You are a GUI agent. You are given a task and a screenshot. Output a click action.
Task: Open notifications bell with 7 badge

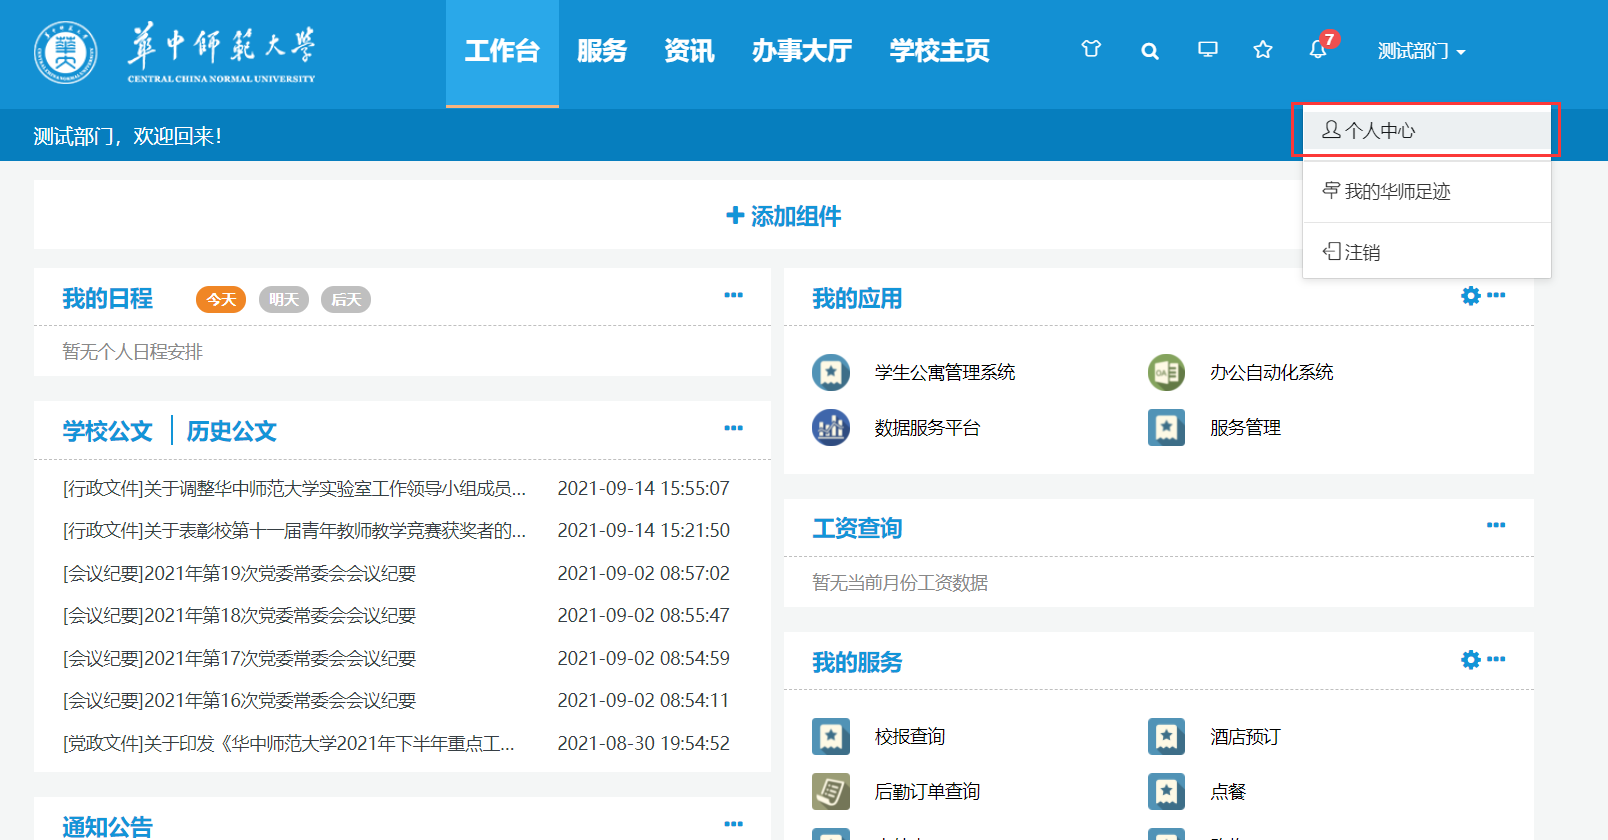pyautogui.click(x=1318, y=49)
